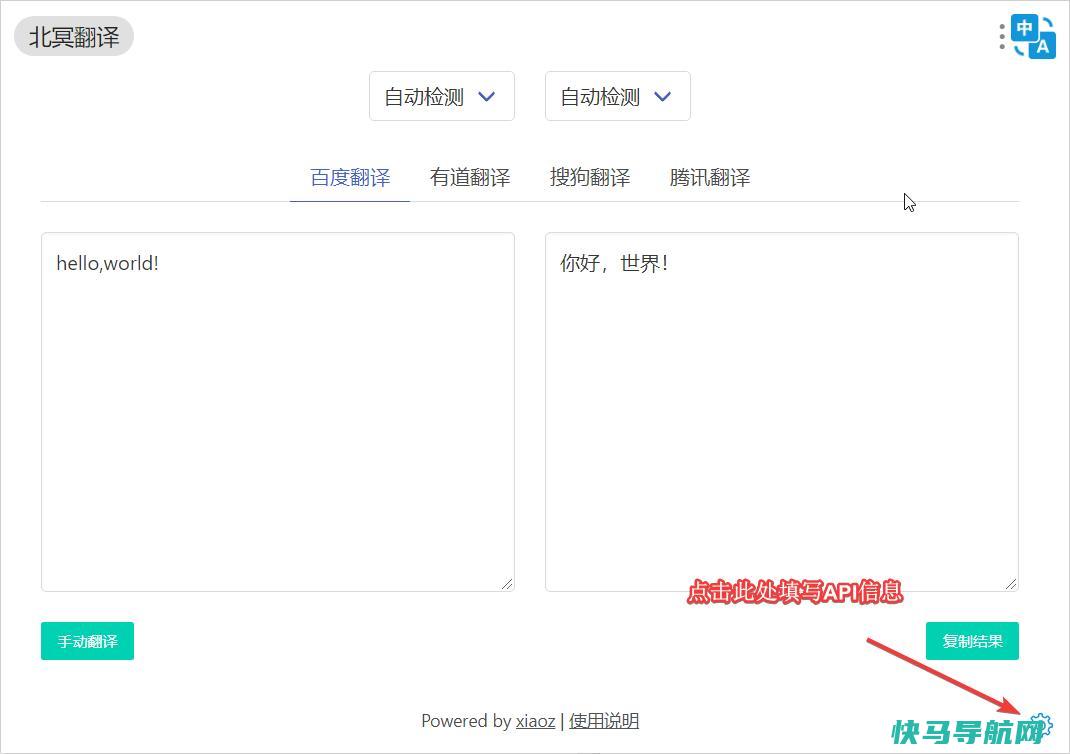
Task: Switch to the 搜狗翻译 tab
Action: coord(590,177)
